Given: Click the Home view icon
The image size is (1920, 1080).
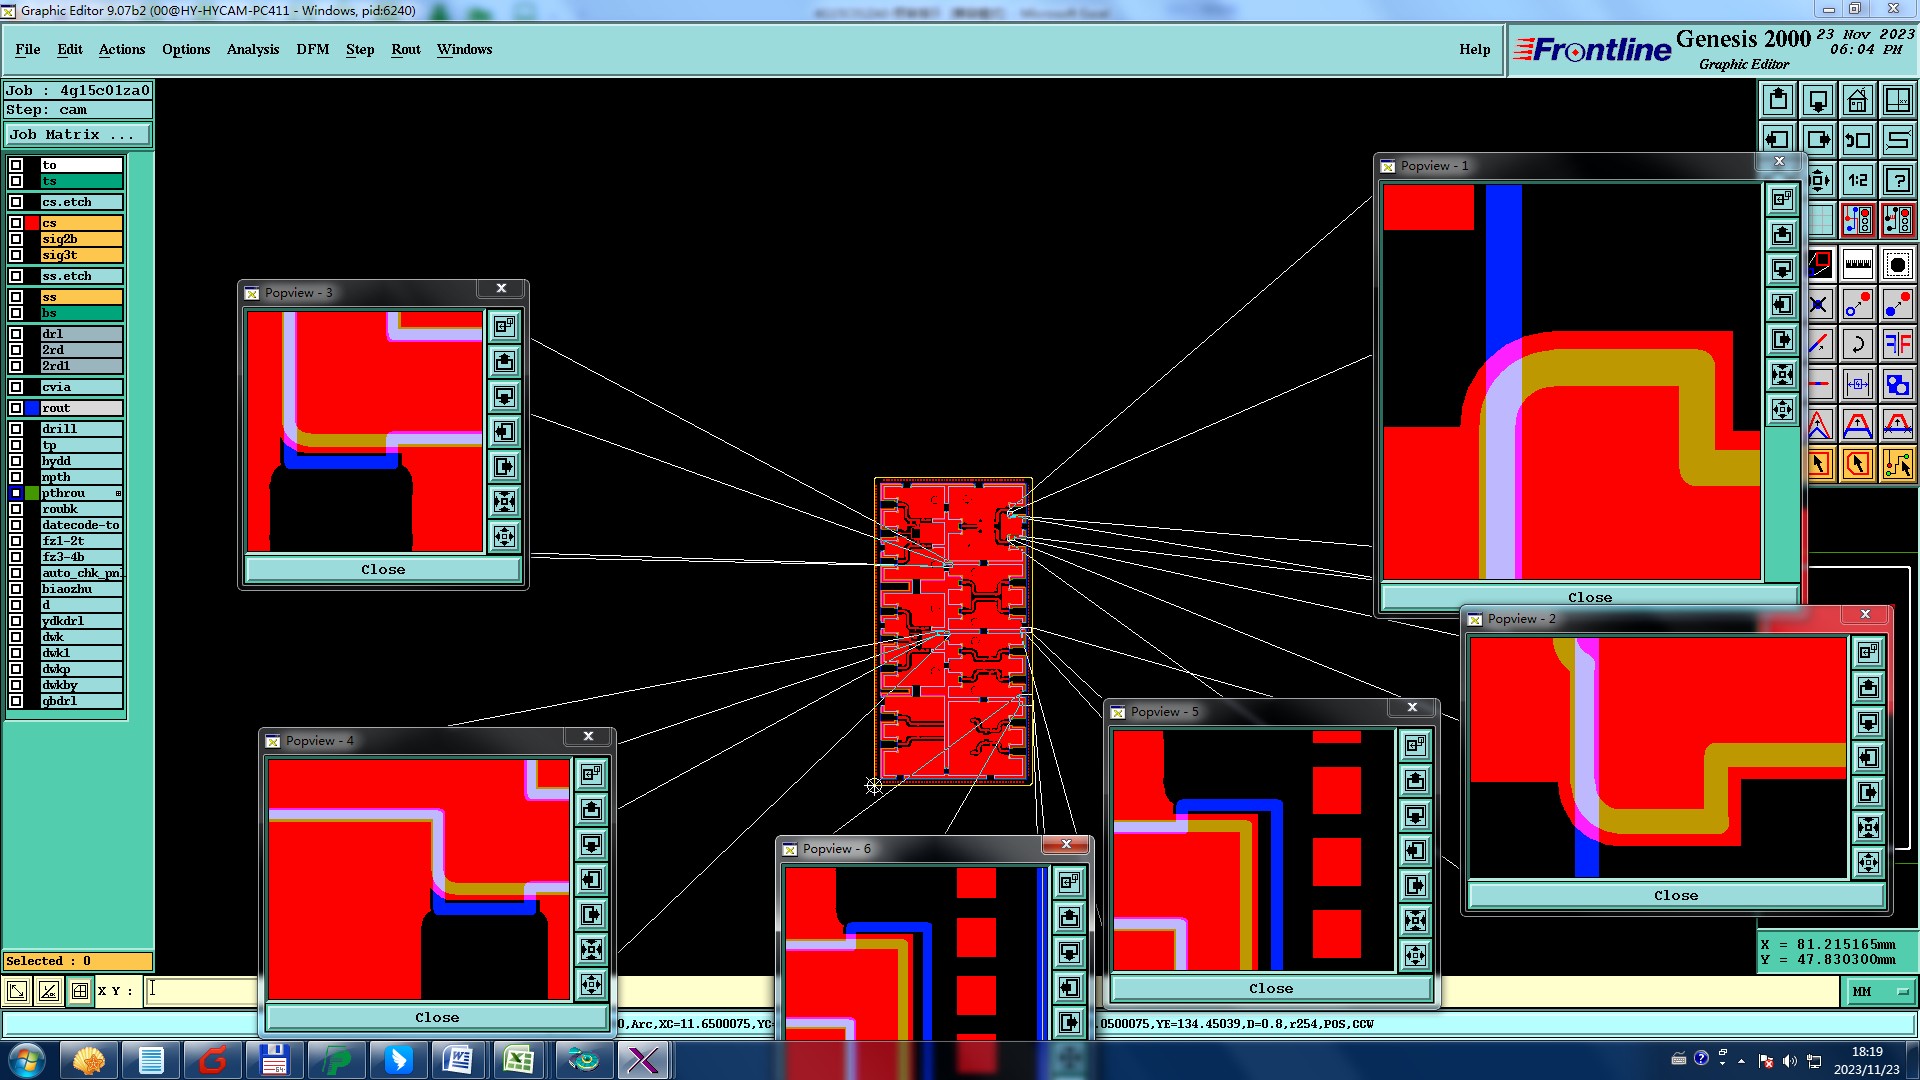Looking at the screenshot, I should click(x=1857, y=100).
